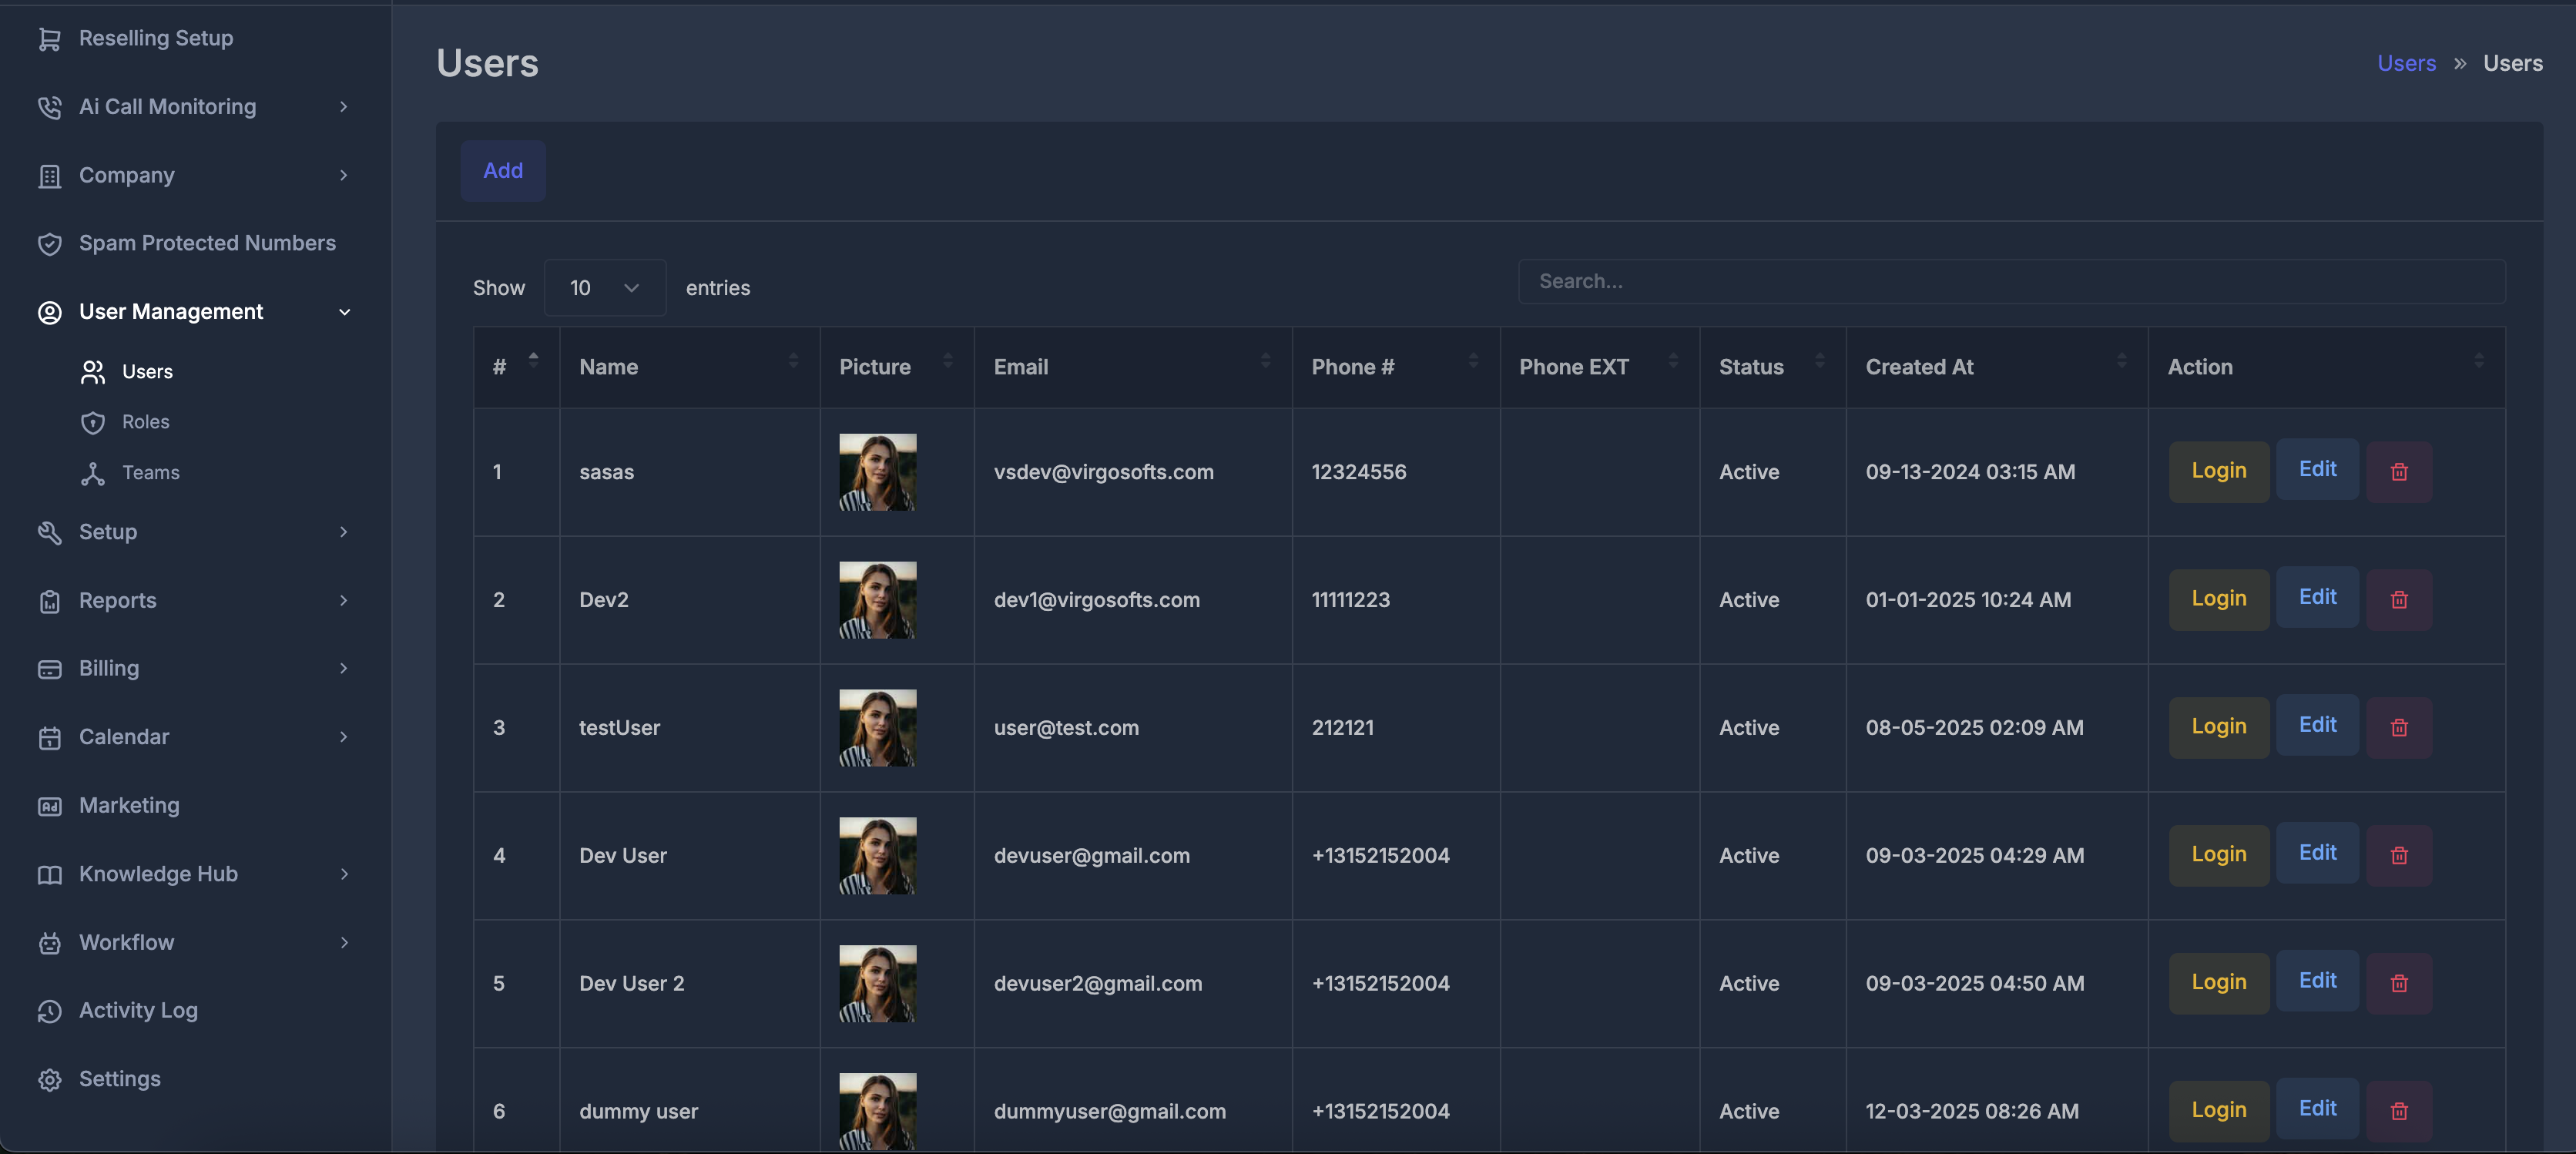Expand the Setup menu chevron

pos(344,532)
